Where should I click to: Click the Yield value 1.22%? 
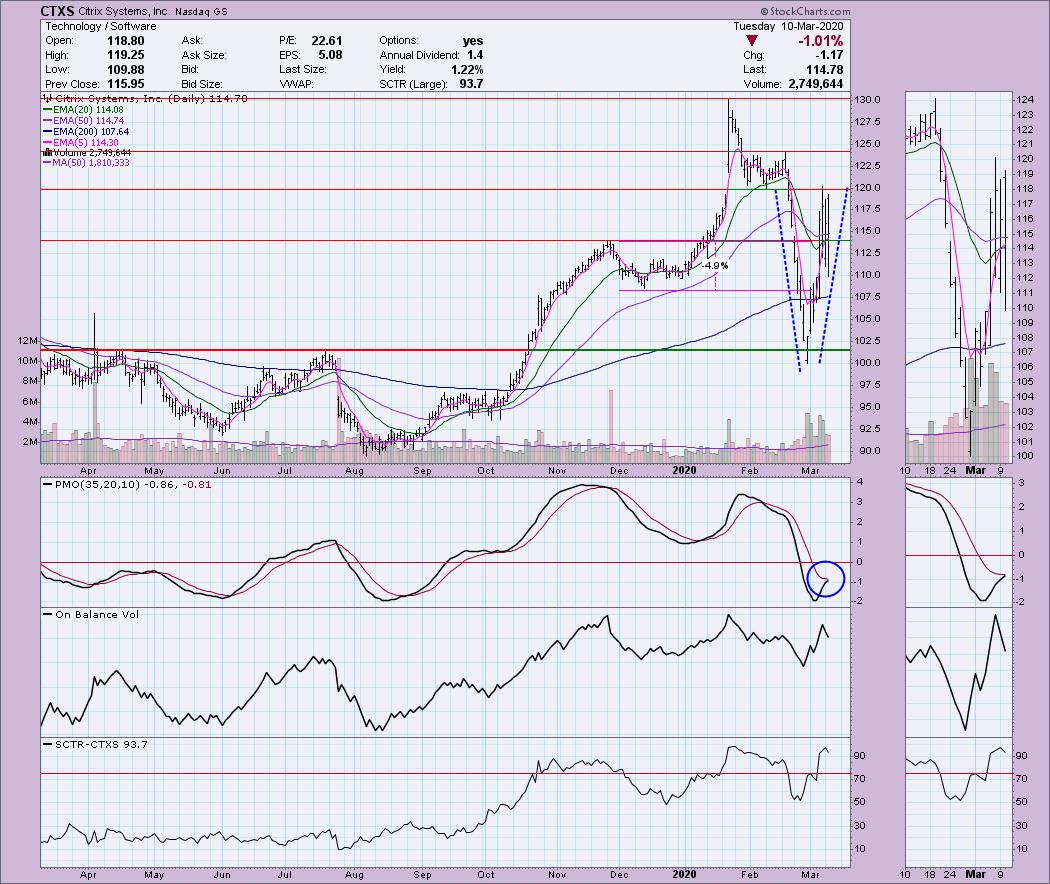467,70
